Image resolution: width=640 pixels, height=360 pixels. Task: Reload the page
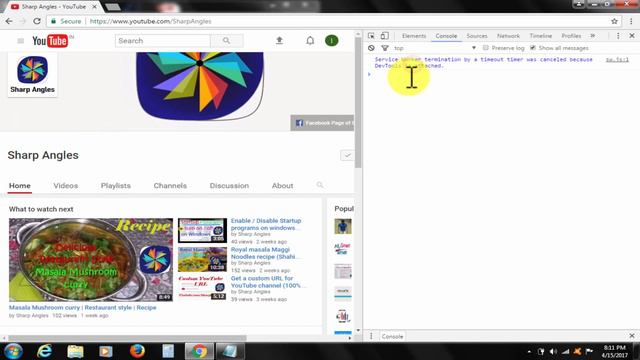pos(37,21)
